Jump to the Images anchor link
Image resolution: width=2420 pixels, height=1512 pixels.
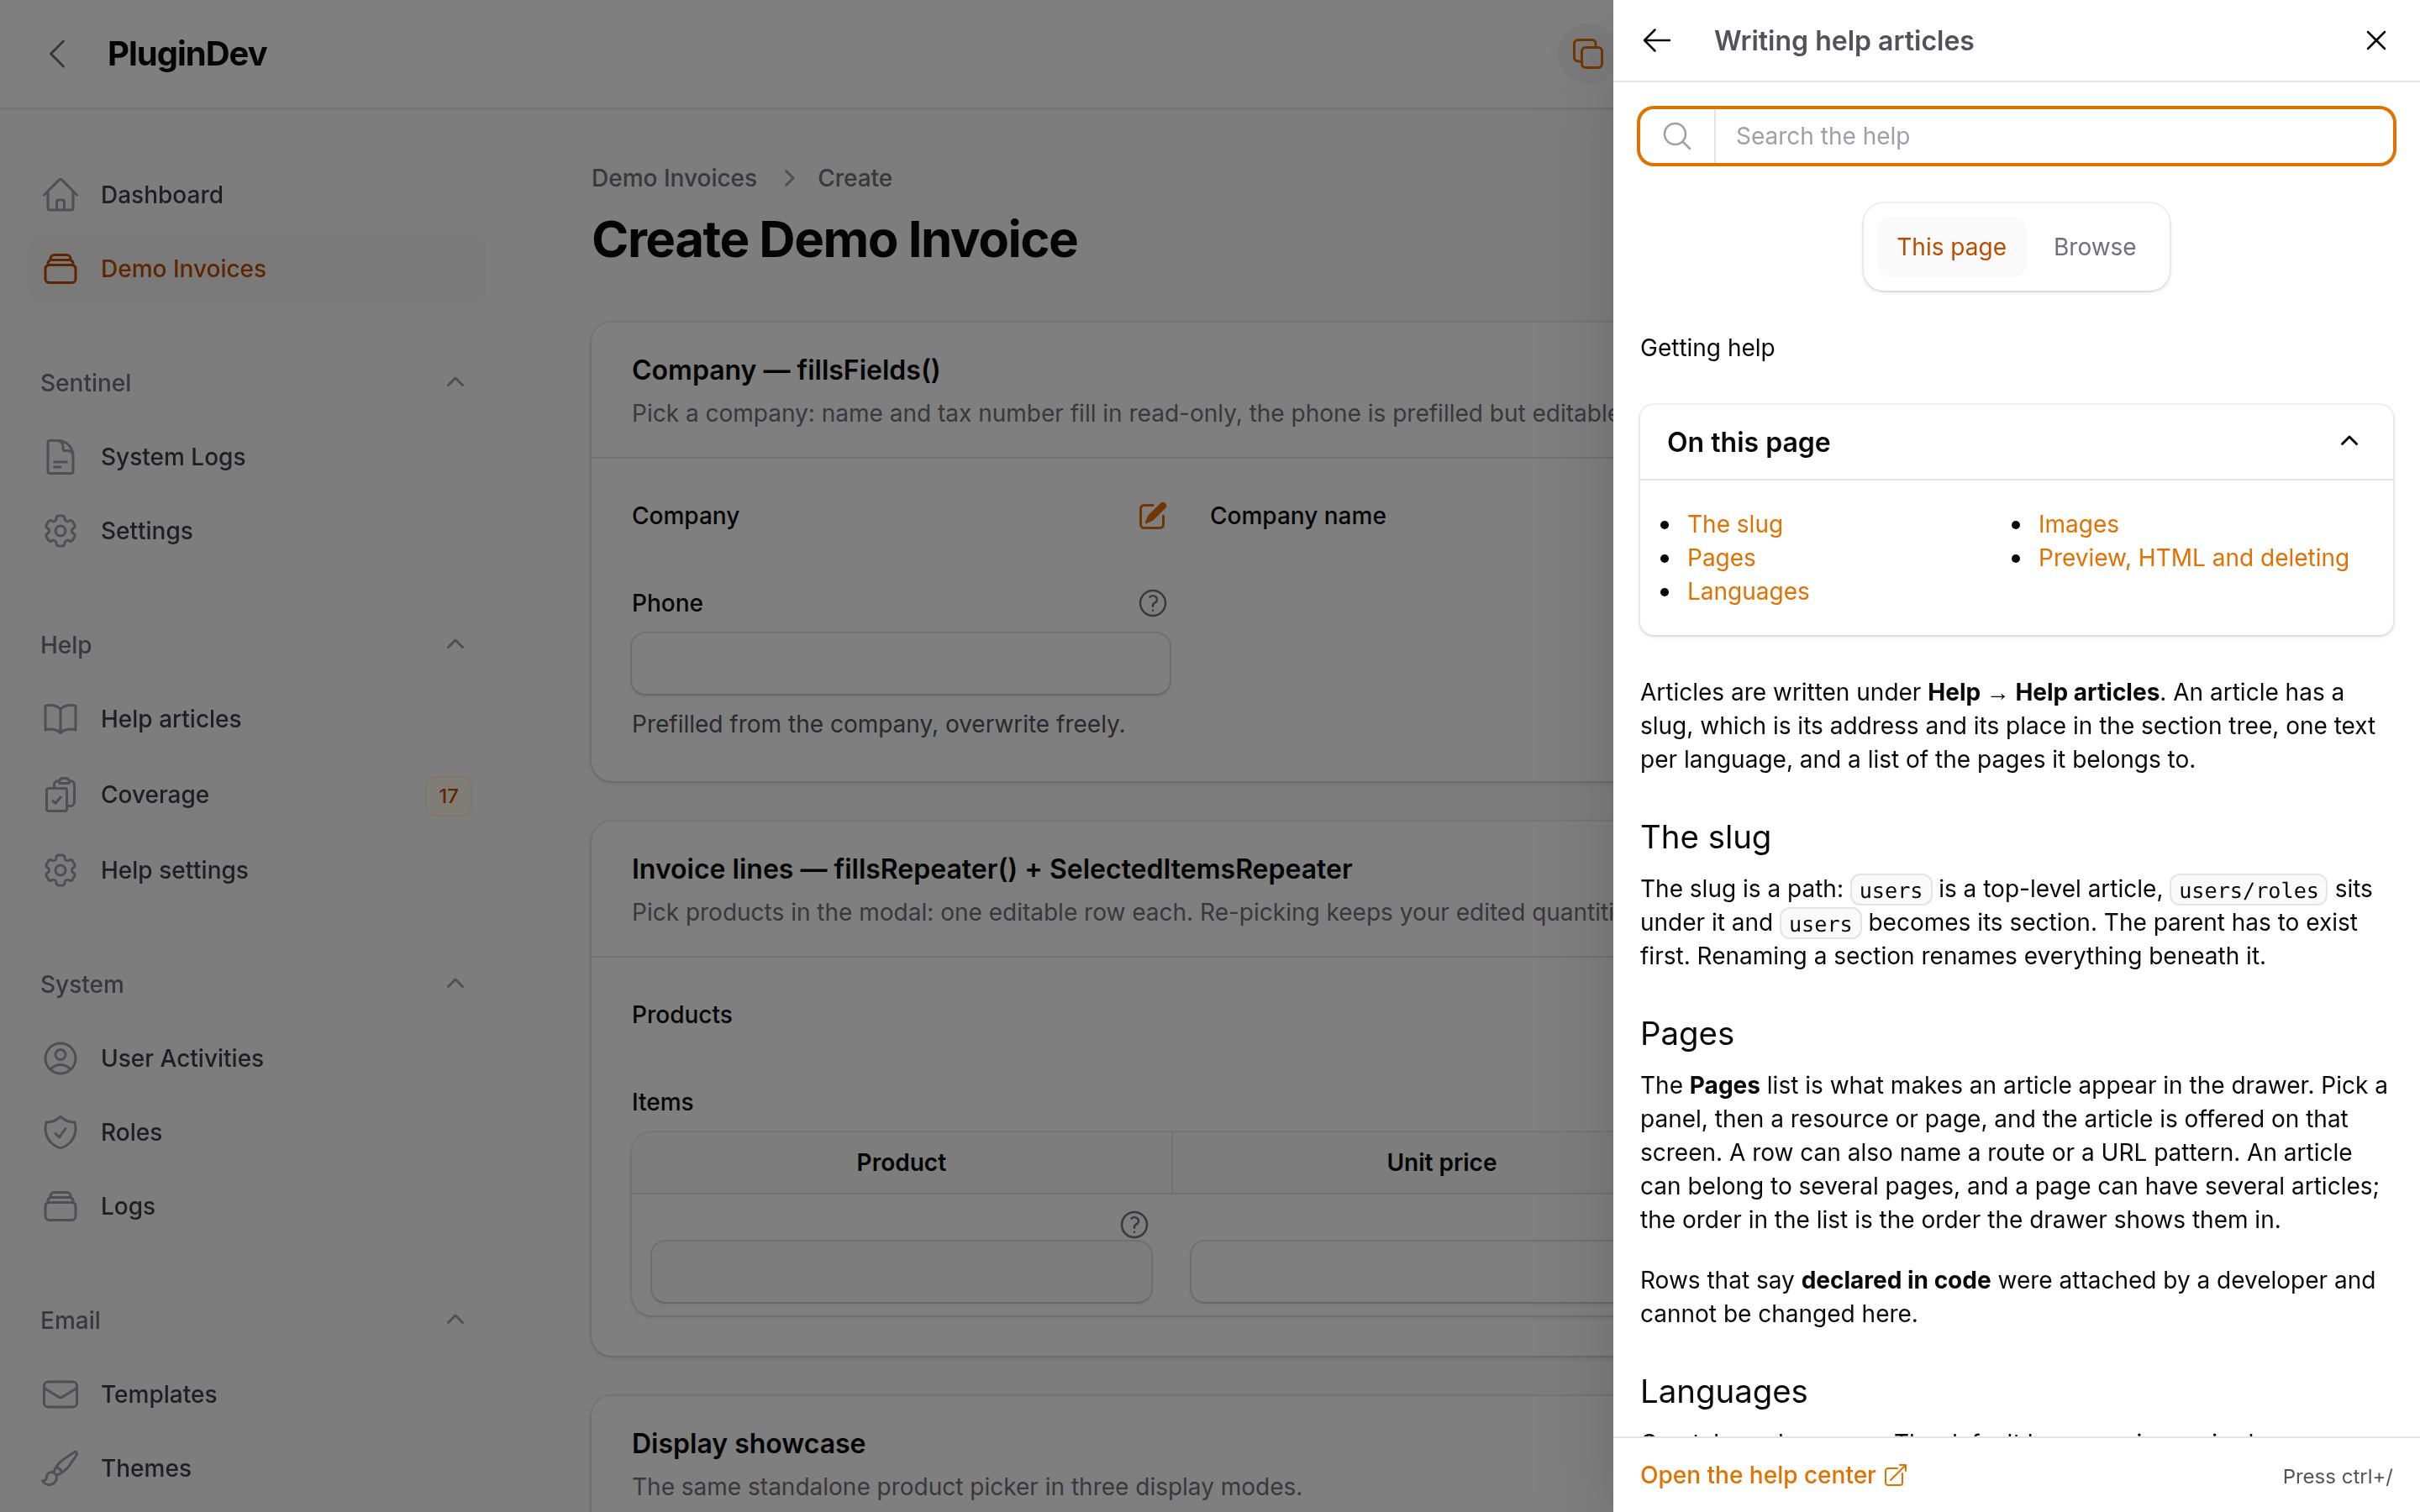[x=2078, y=524]
